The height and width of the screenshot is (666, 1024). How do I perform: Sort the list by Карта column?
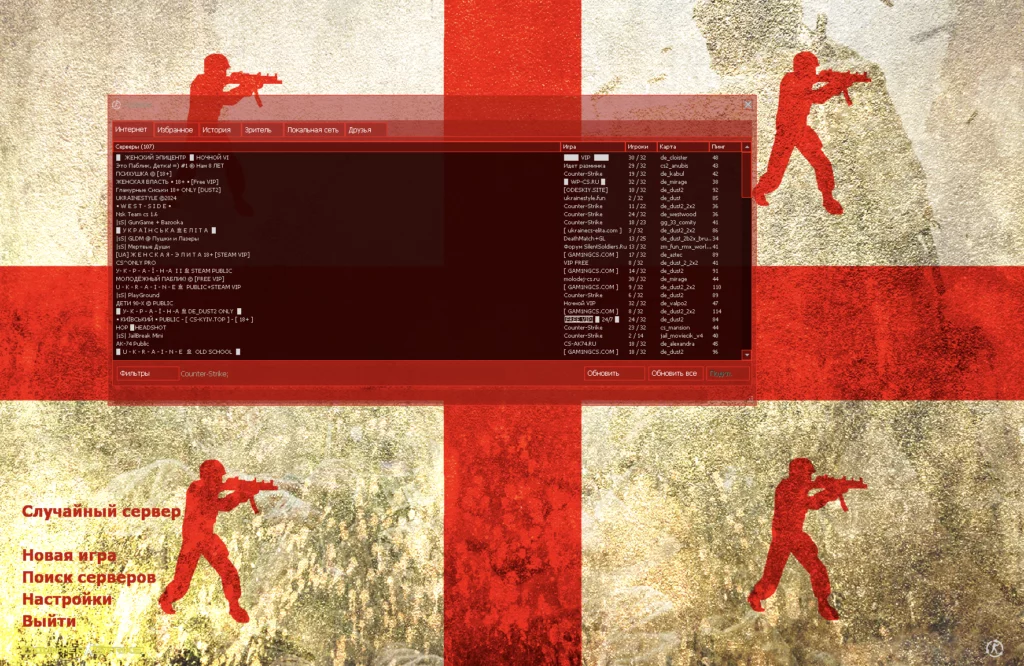tap(682, 147)
